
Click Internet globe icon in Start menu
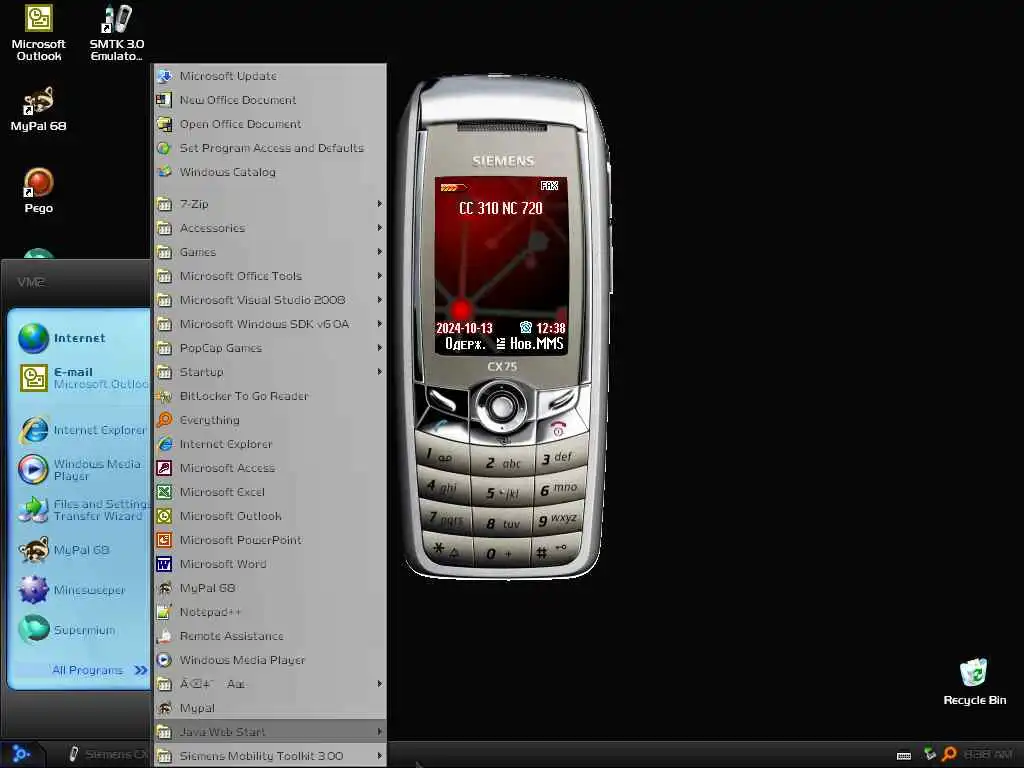click(33, 338)
